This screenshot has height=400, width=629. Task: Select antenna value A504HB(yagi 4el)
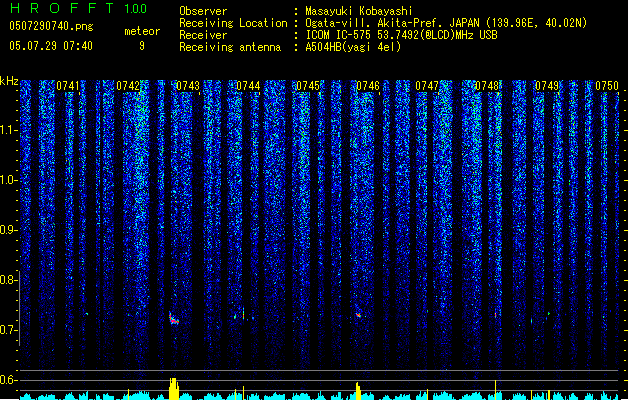point(353,47)
